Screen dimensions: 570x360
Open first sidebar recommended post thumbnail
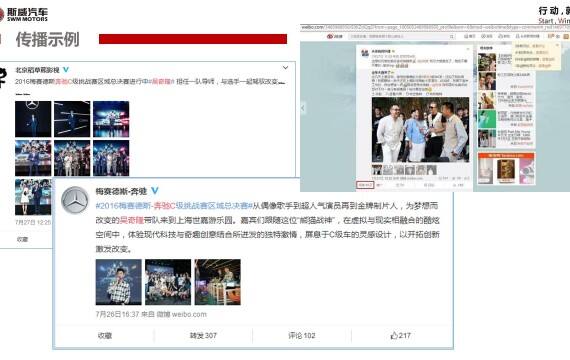pos(487,62)
